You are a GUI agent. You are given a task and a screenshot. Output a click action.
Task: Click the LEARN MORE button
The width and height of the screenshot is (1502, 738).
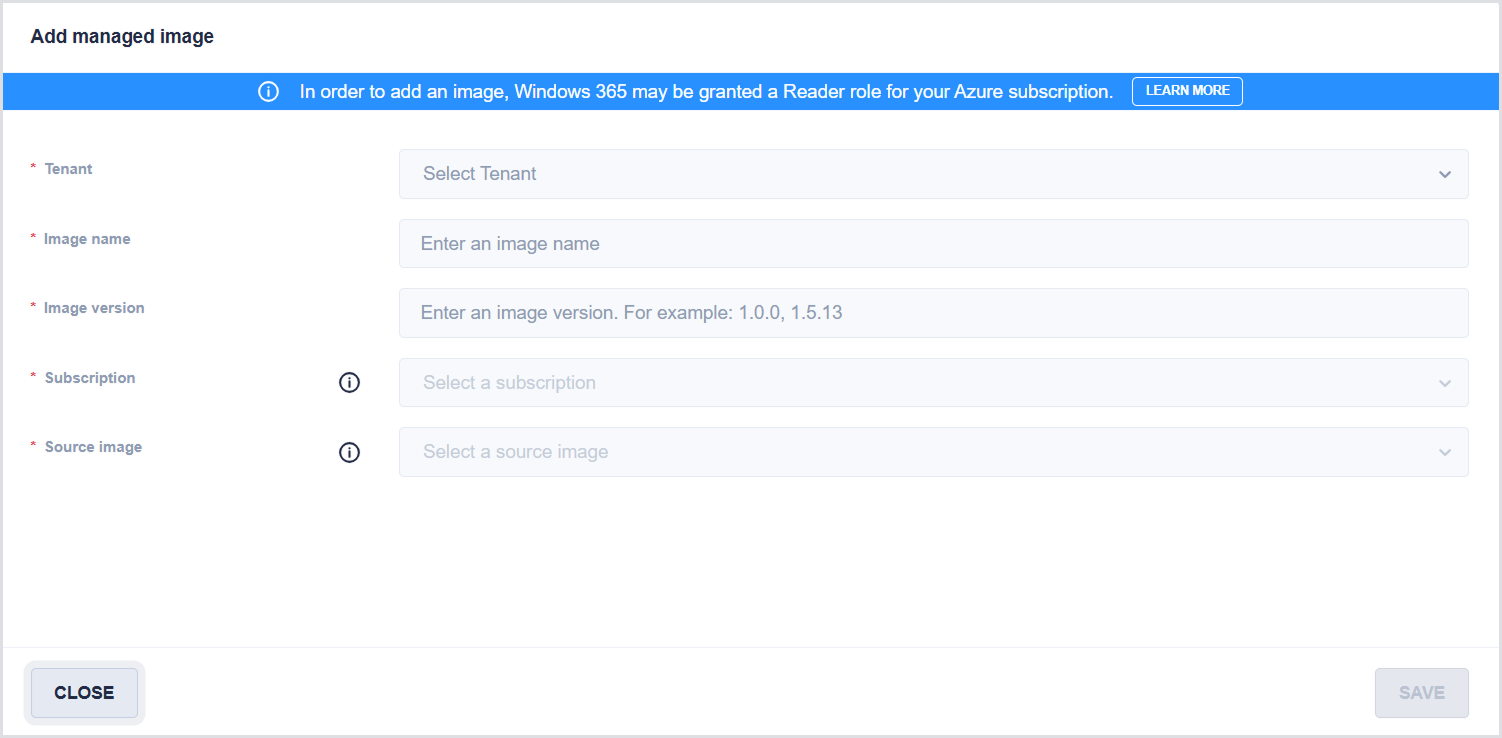pos(1187,91)
